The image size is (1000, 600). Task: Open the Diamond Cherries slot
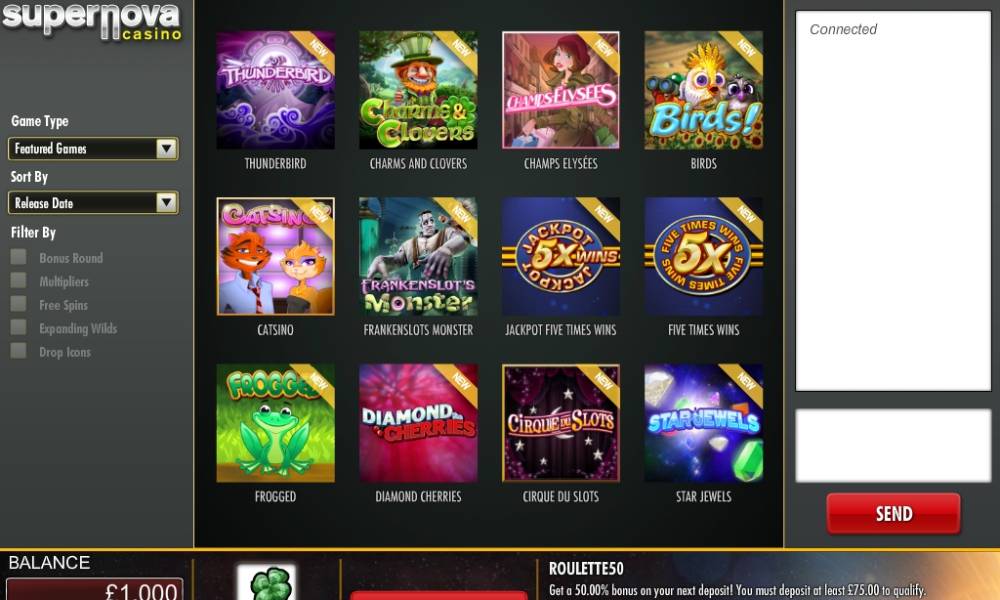418,423
